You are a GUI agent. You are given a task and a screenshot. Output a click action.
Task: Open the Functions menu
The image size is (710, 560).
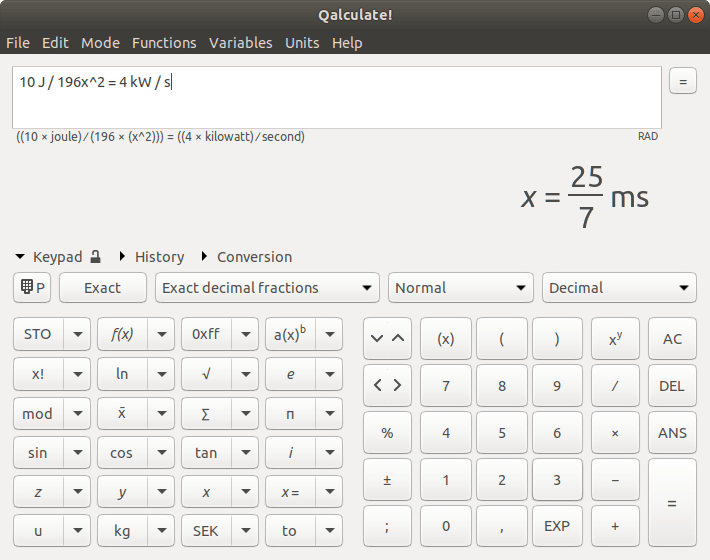(x=164, y=43)
